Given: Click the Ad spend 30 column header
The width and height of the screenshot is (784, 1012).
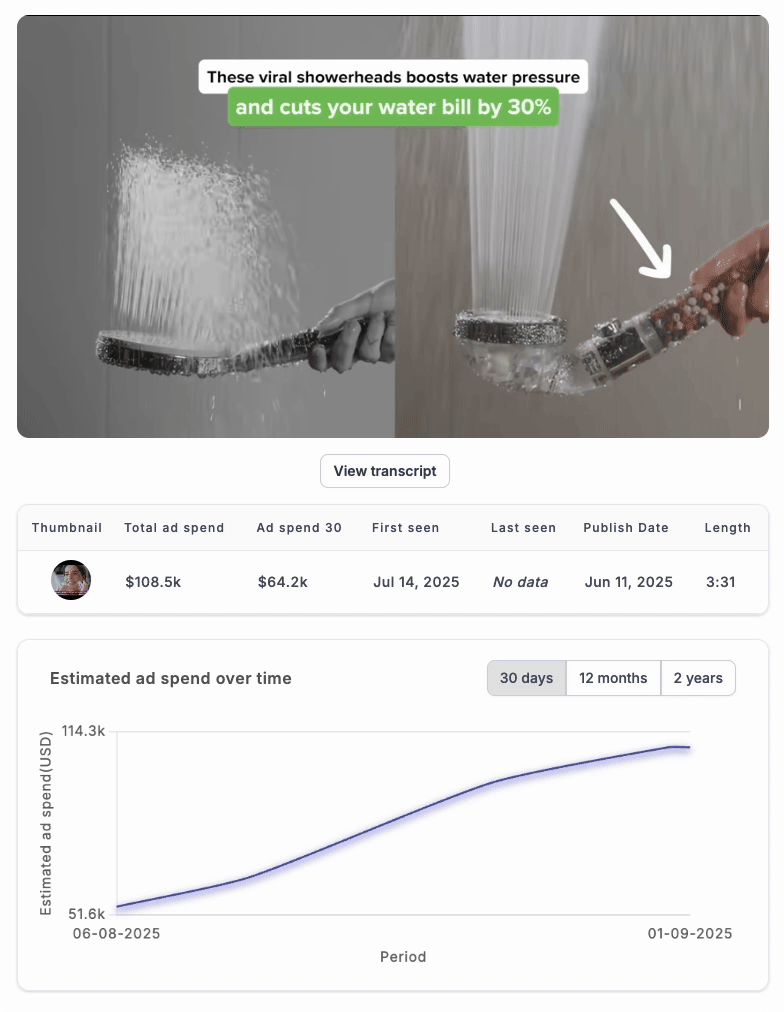Looking at the screenshot, I should pyautogui.click(x=299, y=527).
